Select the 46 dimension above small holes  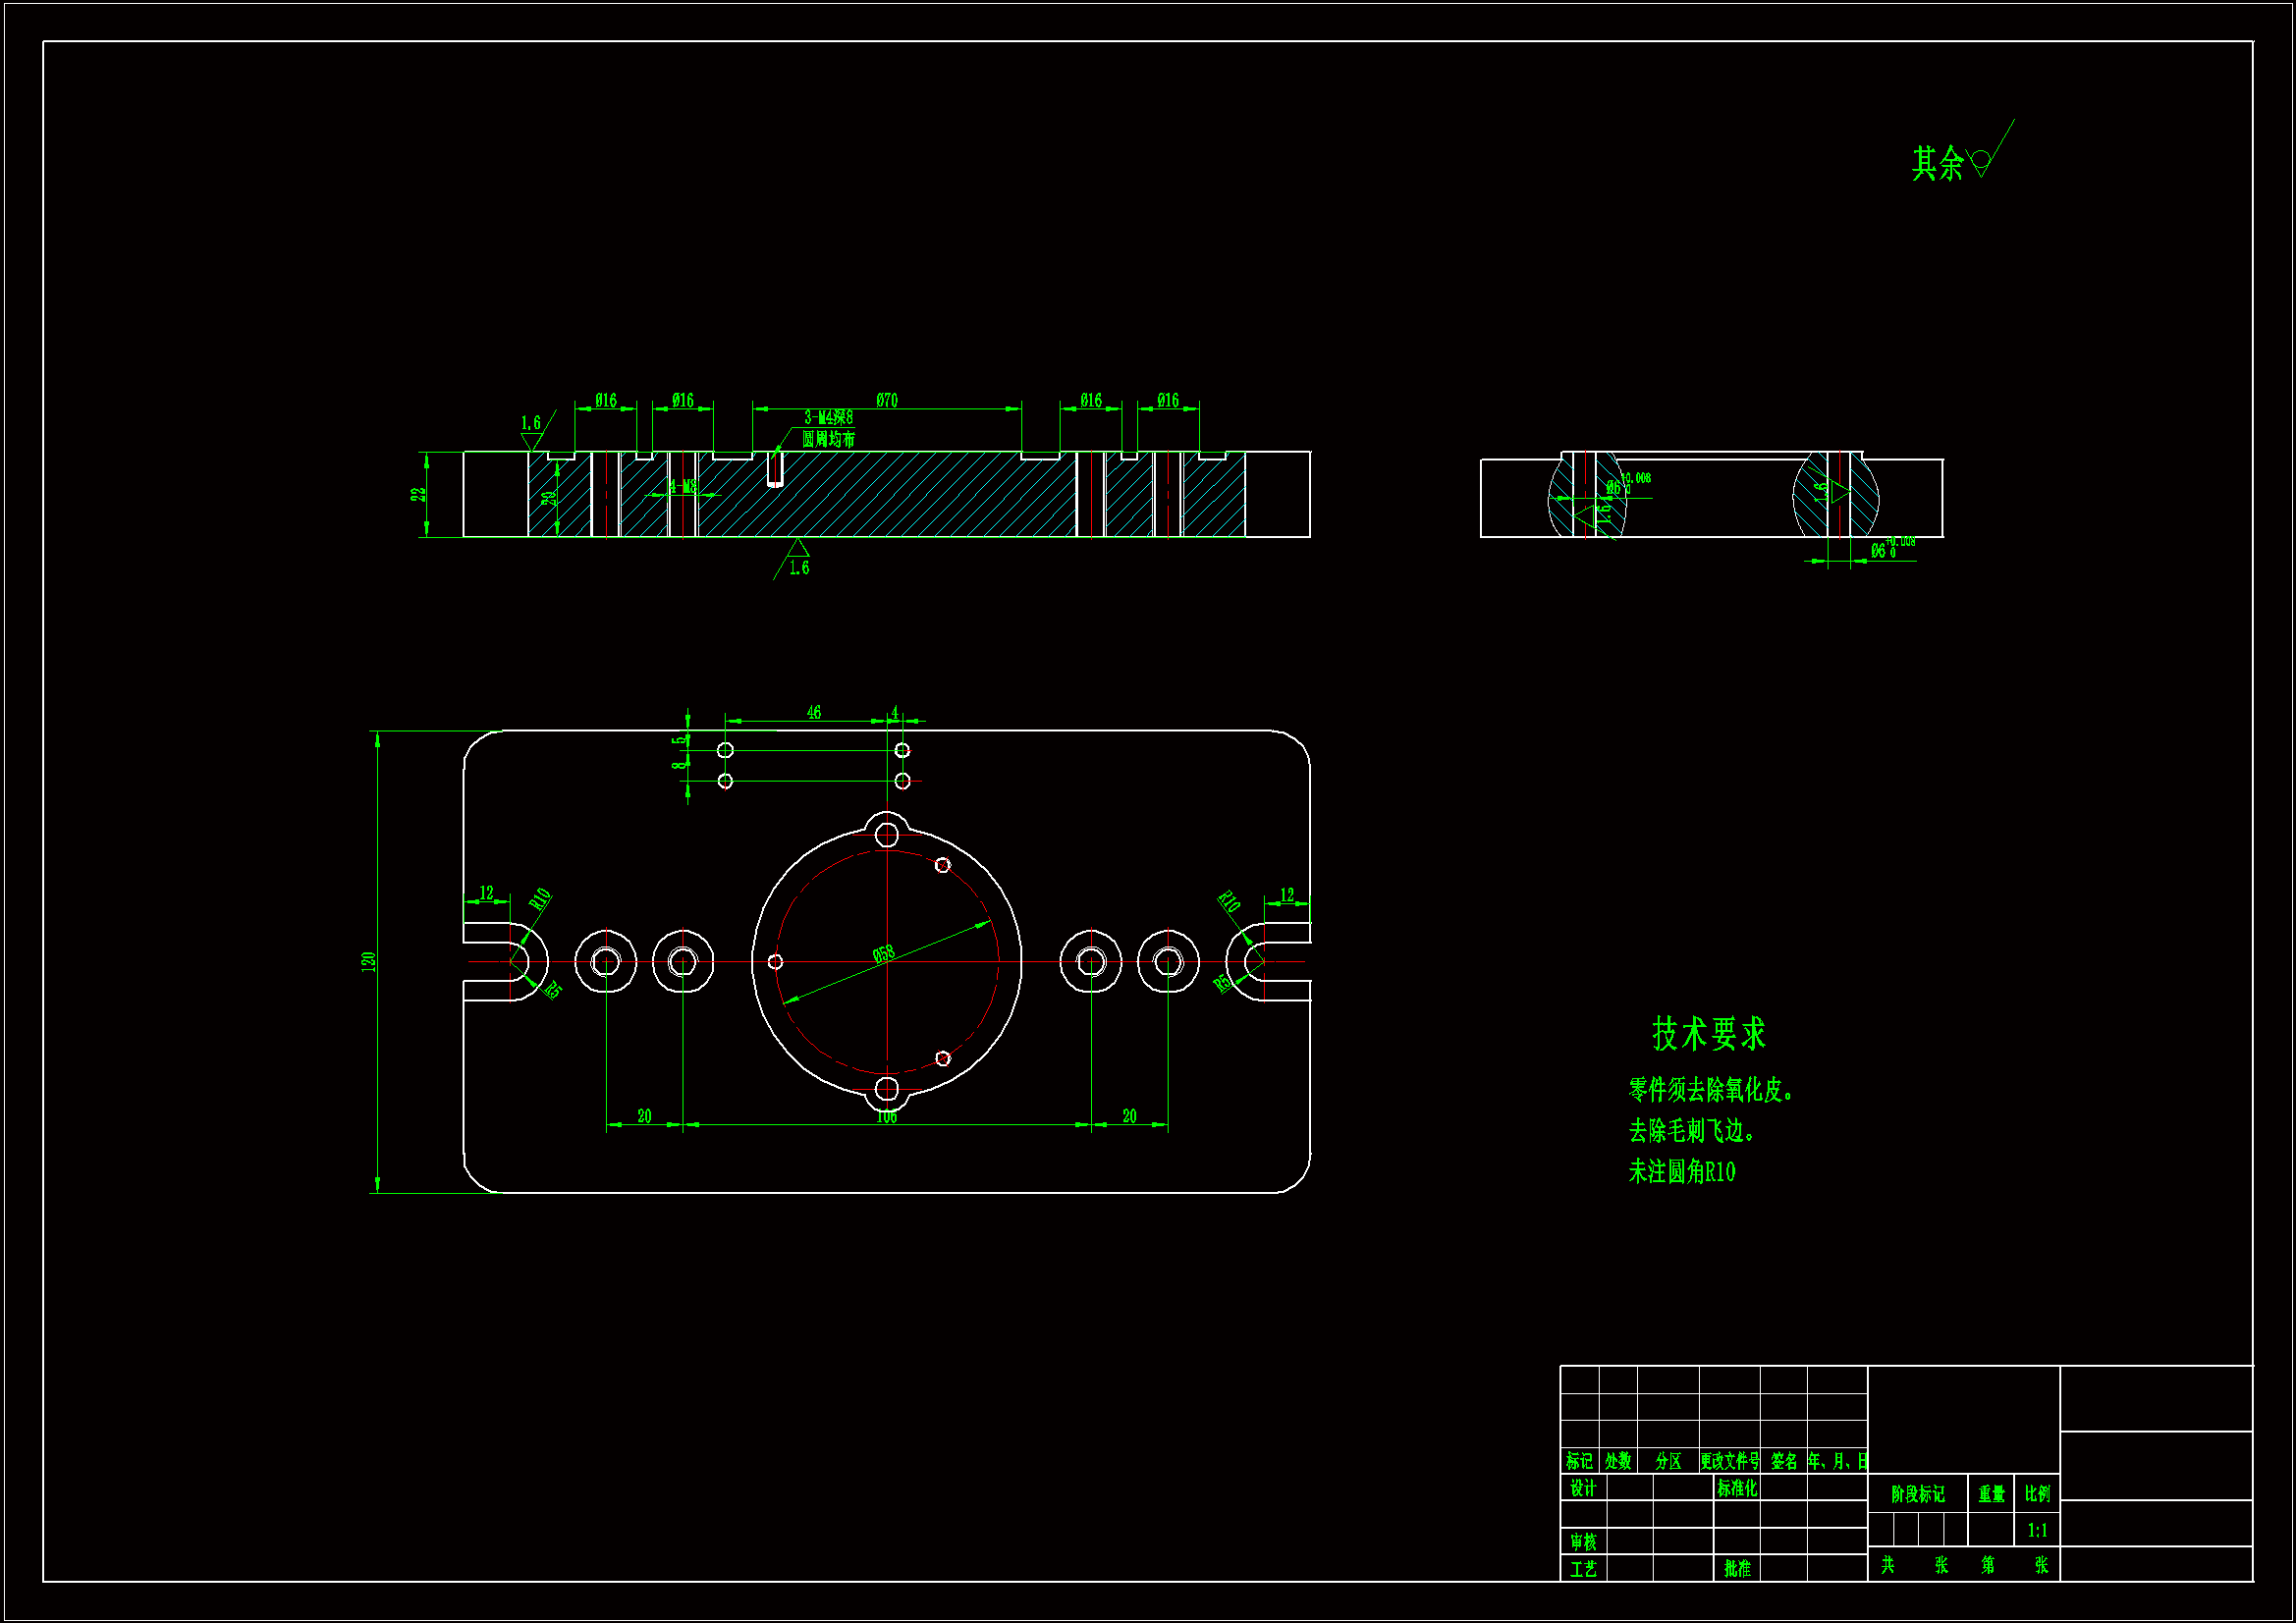[x=813, y=712]
